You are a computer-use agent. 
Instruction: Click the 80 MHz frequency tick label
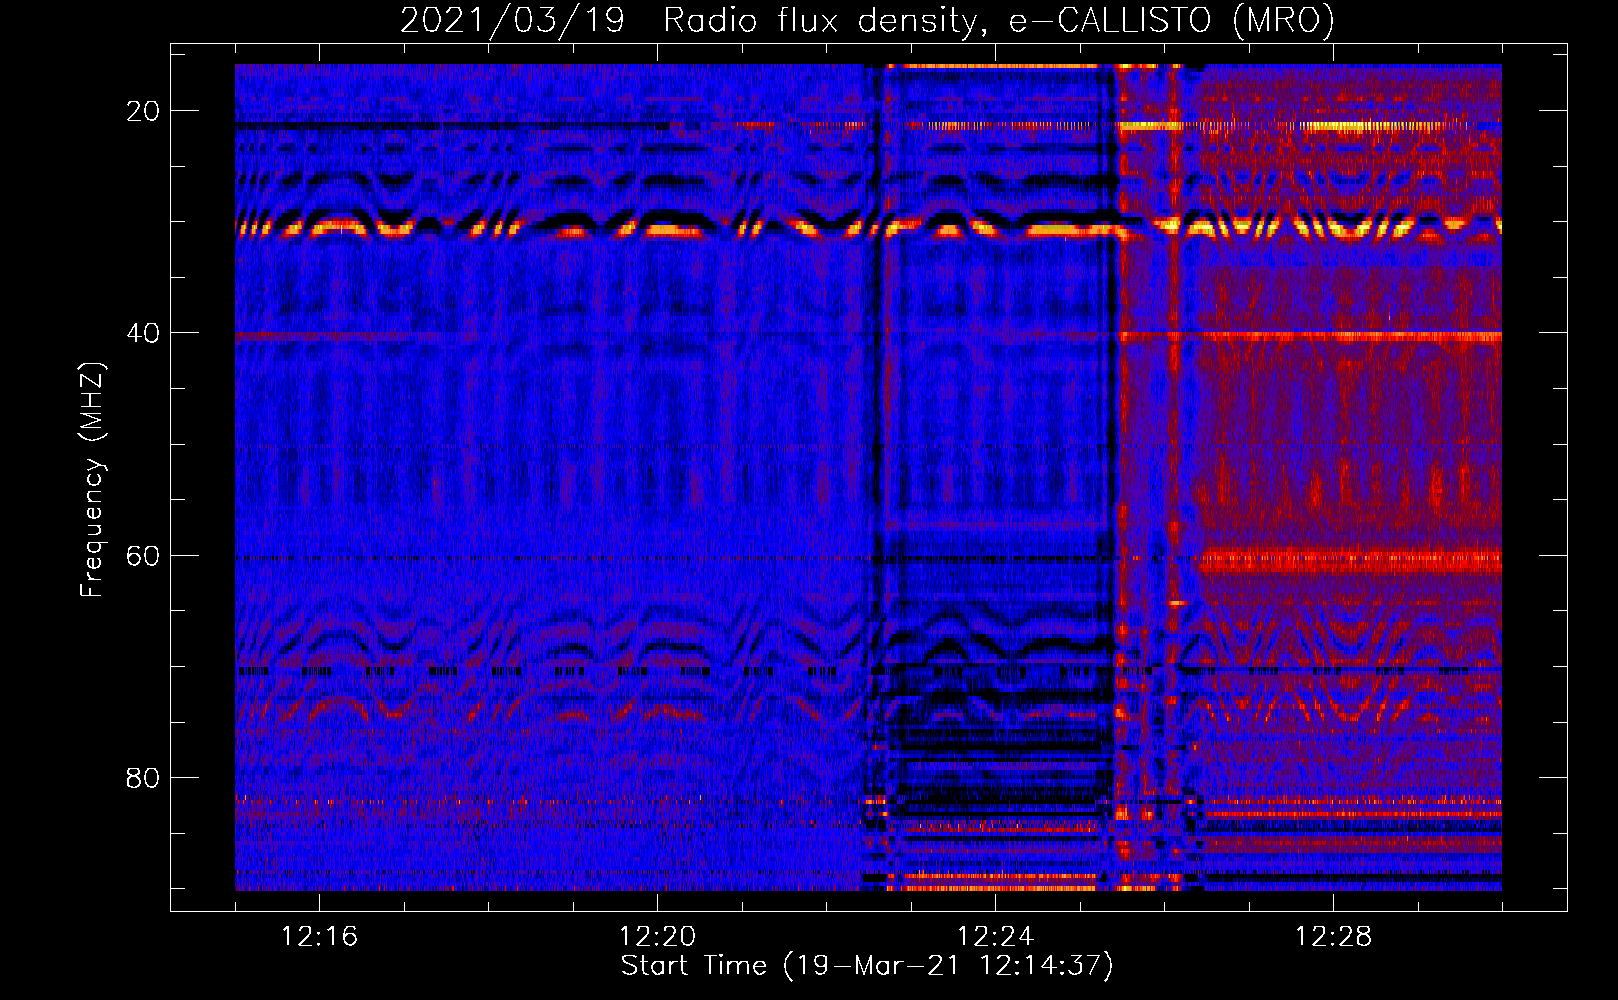143,777
